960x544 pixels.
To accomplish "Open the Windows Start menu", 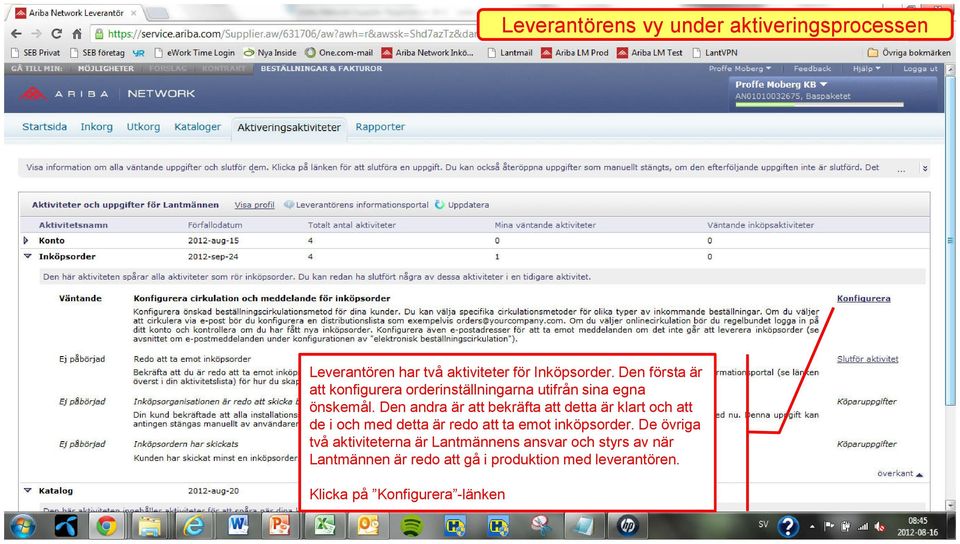I will (23, 526).
